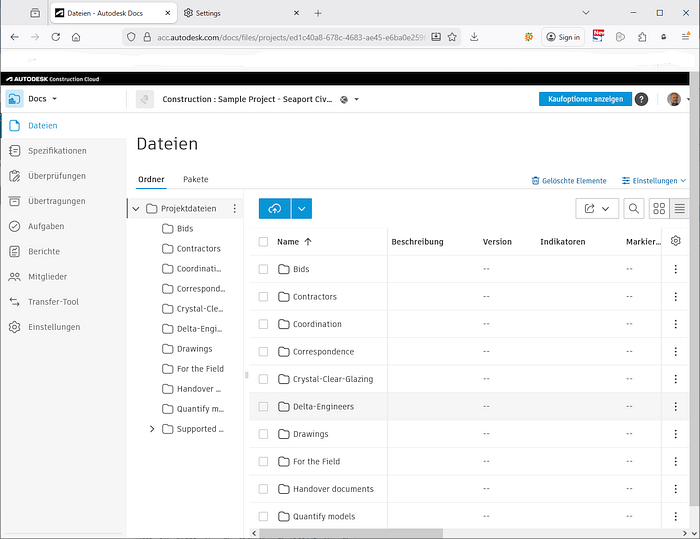This screenshot has height=539, width=700.
Task: Open Berichte in the sidebar
Action: [x=44, y=251]
